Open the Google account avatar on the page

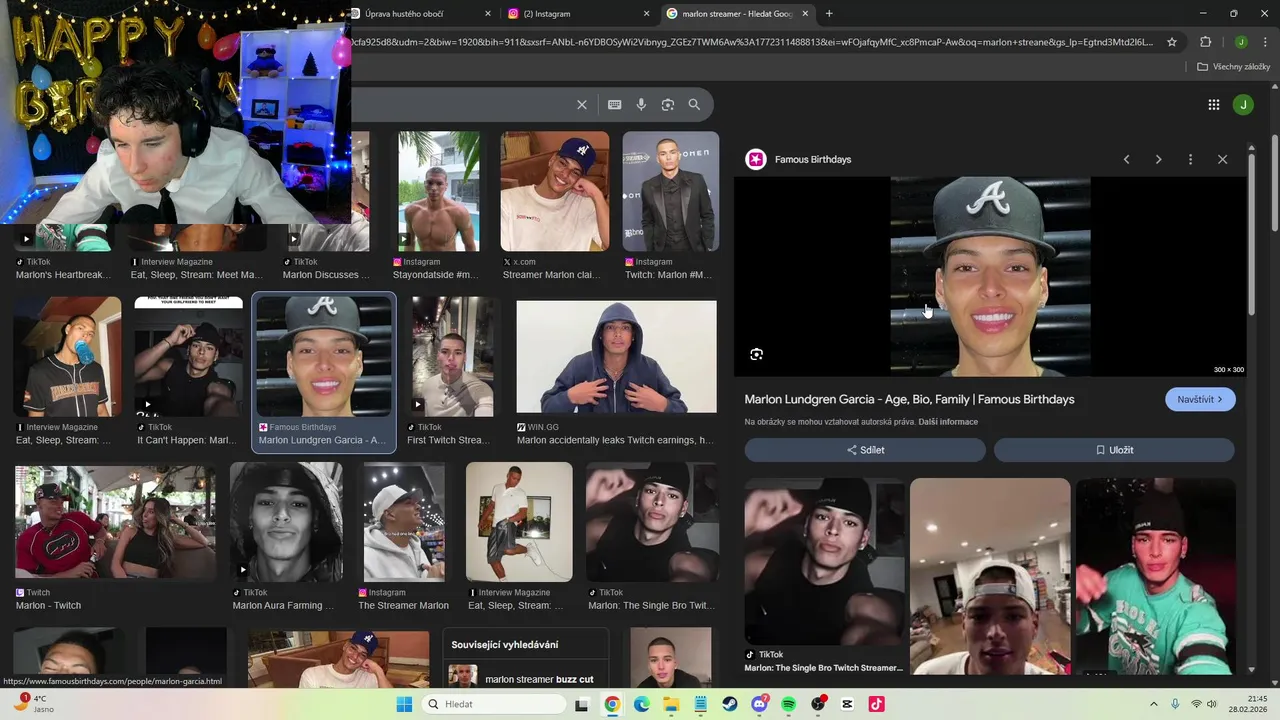pyautogui.click(x=1243, y=104)
